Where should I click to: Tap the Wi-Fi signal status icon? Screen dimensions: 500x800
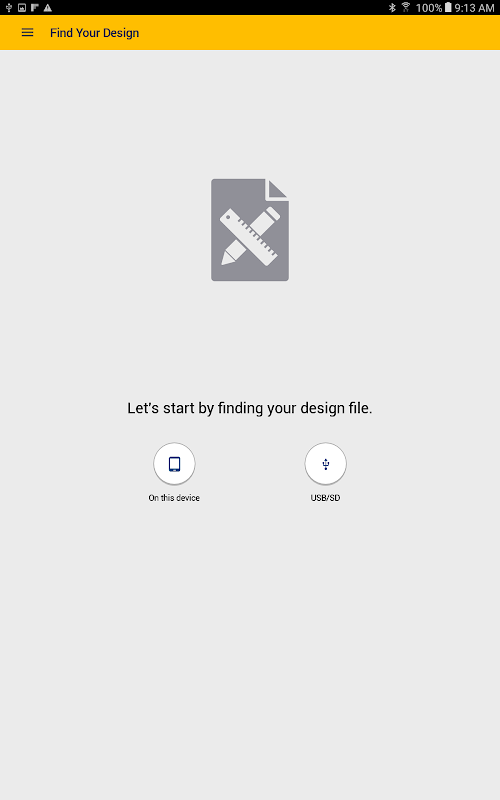tap(406, 8)
